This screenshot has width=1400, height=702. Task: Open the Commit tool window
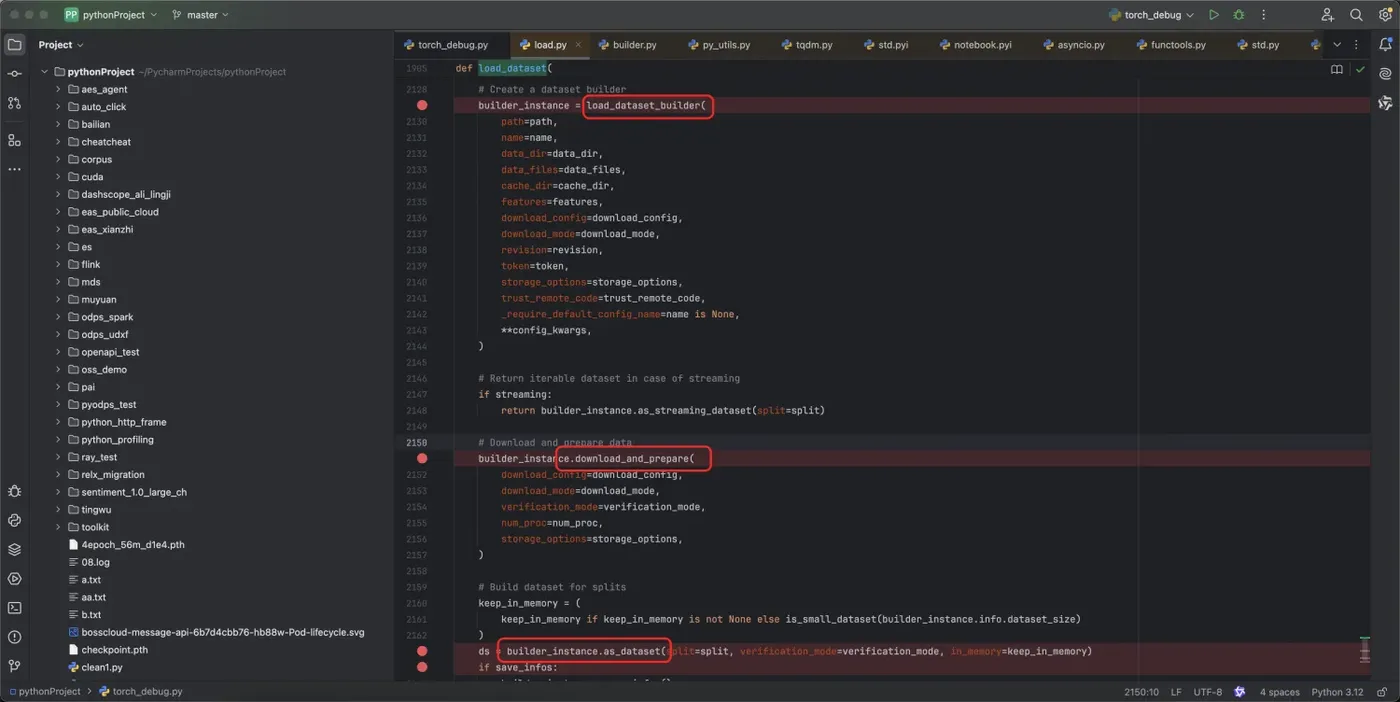click(x=14, y=74)
